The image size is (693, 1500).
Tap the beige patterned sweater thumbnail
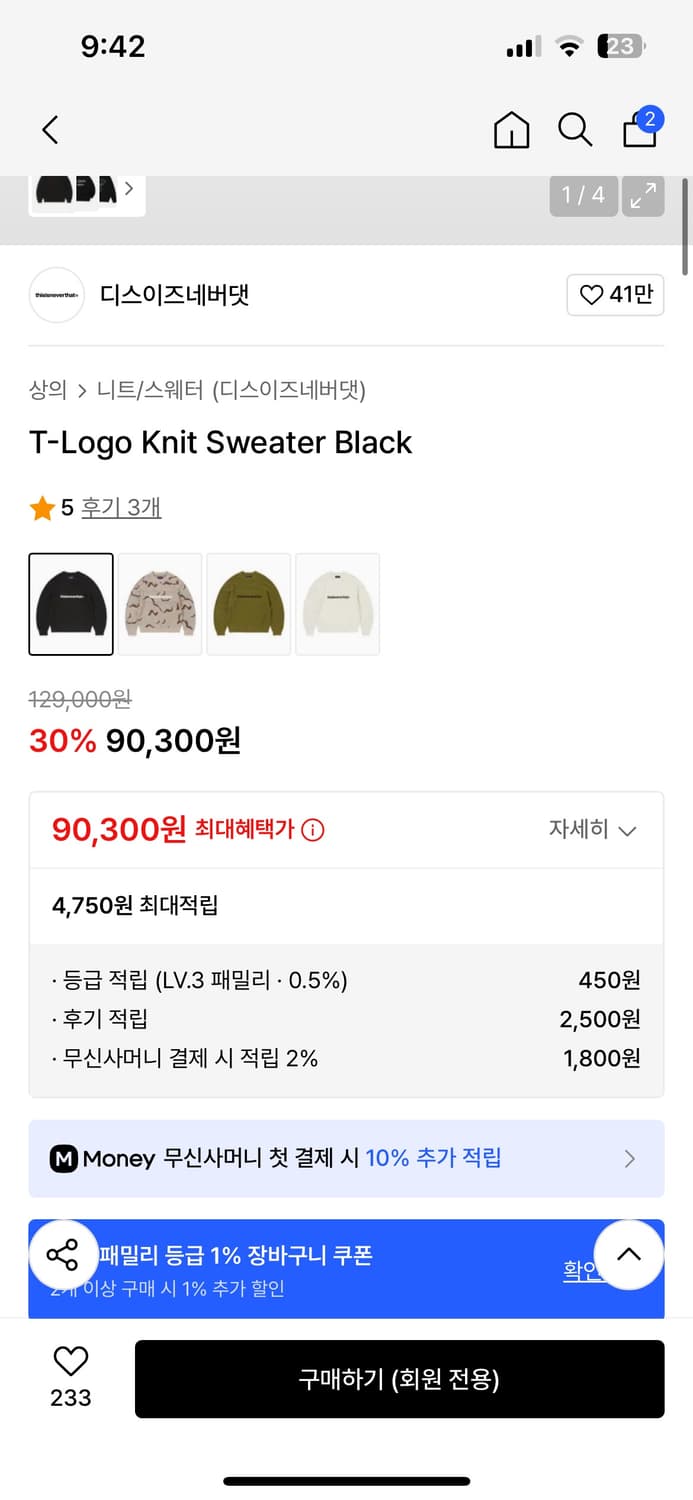(x=159, y=604)
